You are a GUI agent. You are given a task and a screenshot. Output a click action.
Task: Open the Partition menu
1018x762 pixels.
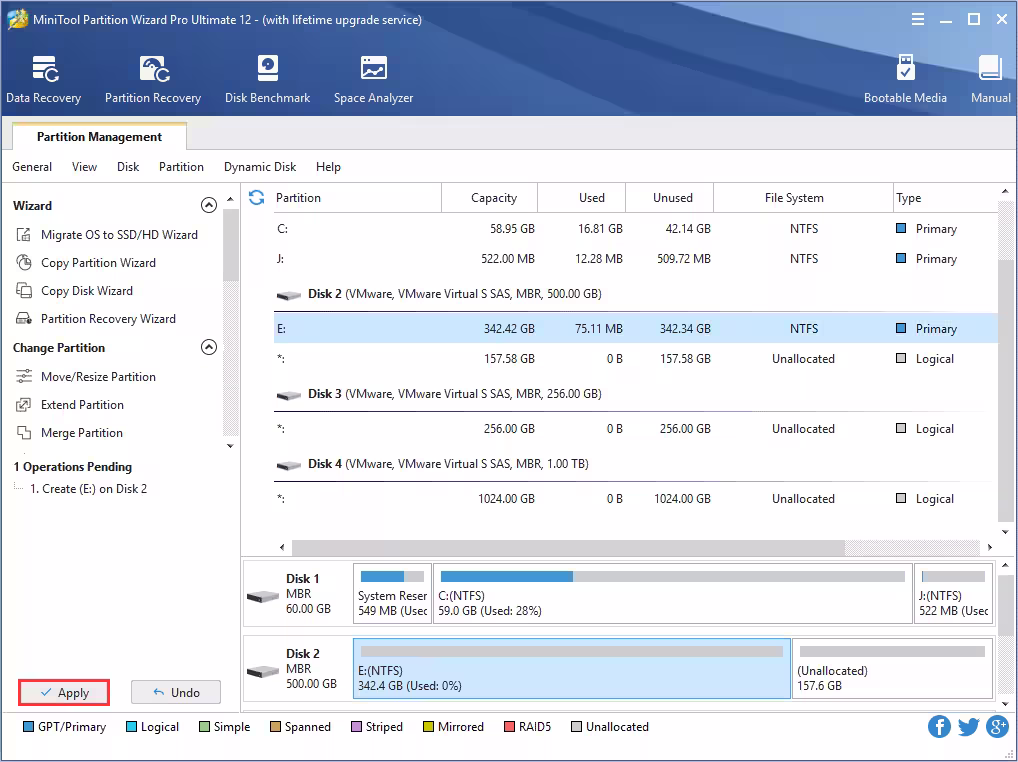(181, 167)
